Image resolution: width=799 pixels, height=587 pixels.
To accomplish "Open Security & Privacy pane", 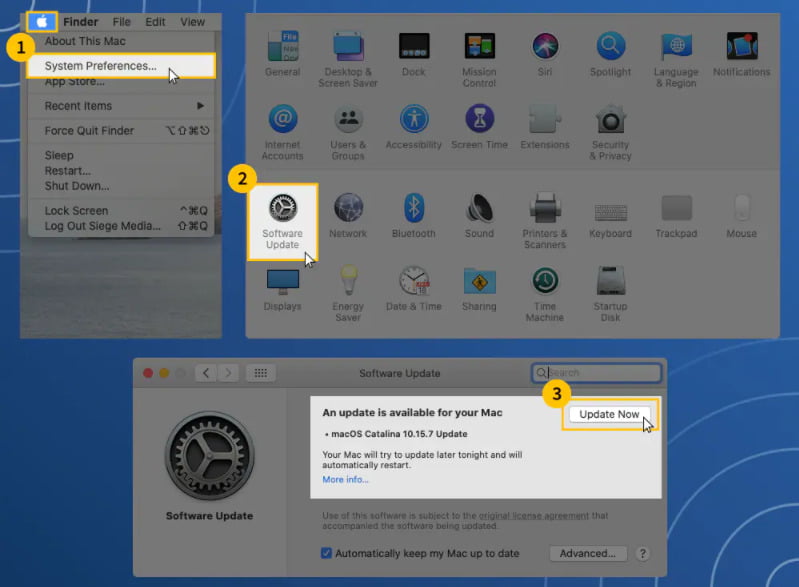I will point(610,119).
